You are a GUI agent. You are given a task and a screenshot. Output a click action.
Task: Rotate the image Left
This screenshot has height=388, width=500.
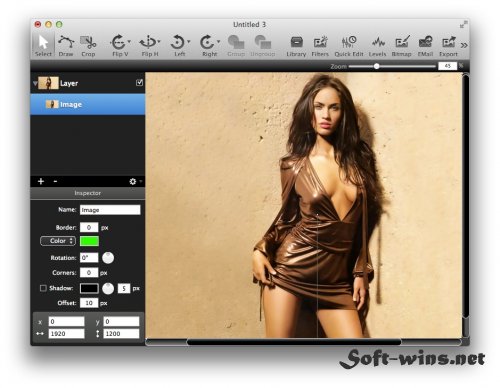[180, 46]
